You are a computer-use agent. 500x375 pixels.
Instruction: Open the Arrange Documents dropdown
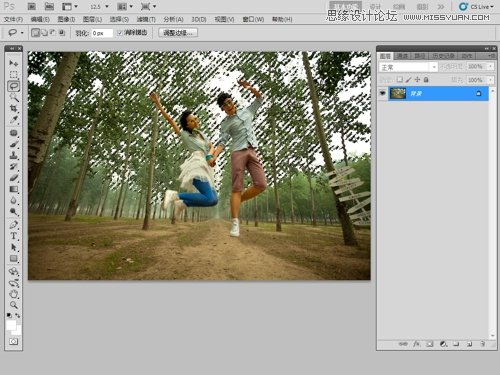(125, 6)
